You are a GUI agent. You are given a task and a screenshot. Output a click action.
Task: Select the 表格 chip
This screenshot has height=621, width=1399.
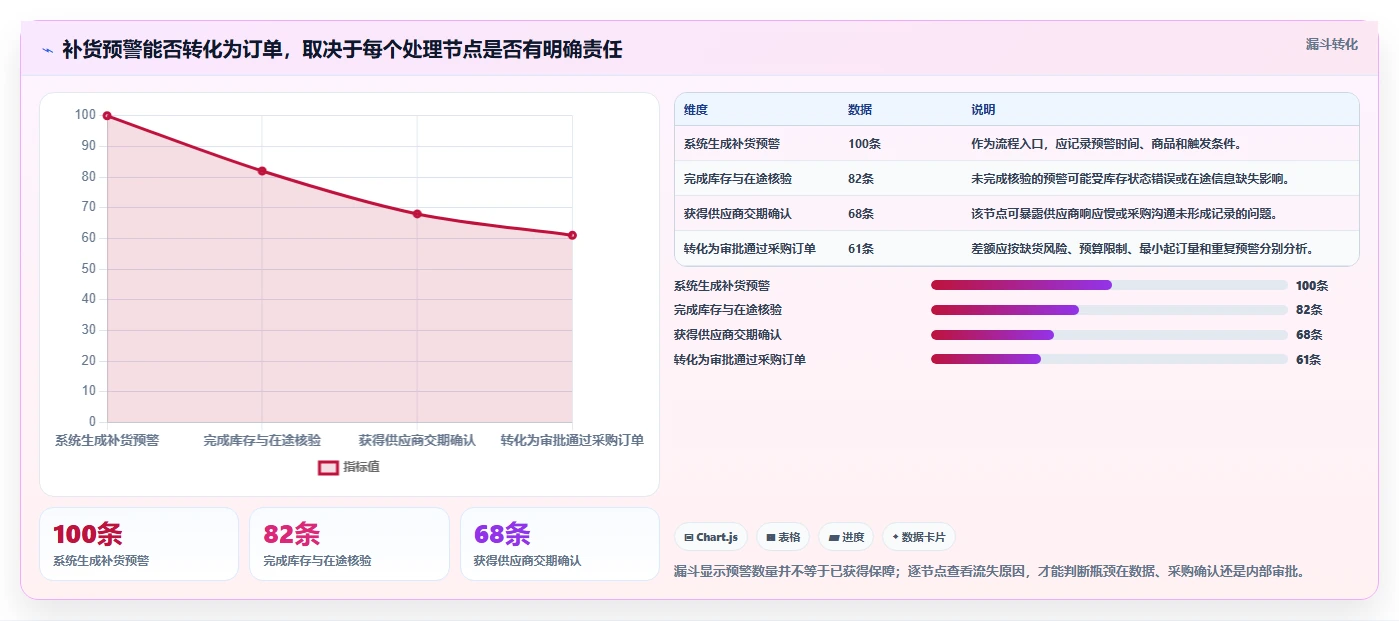point(783,537)
